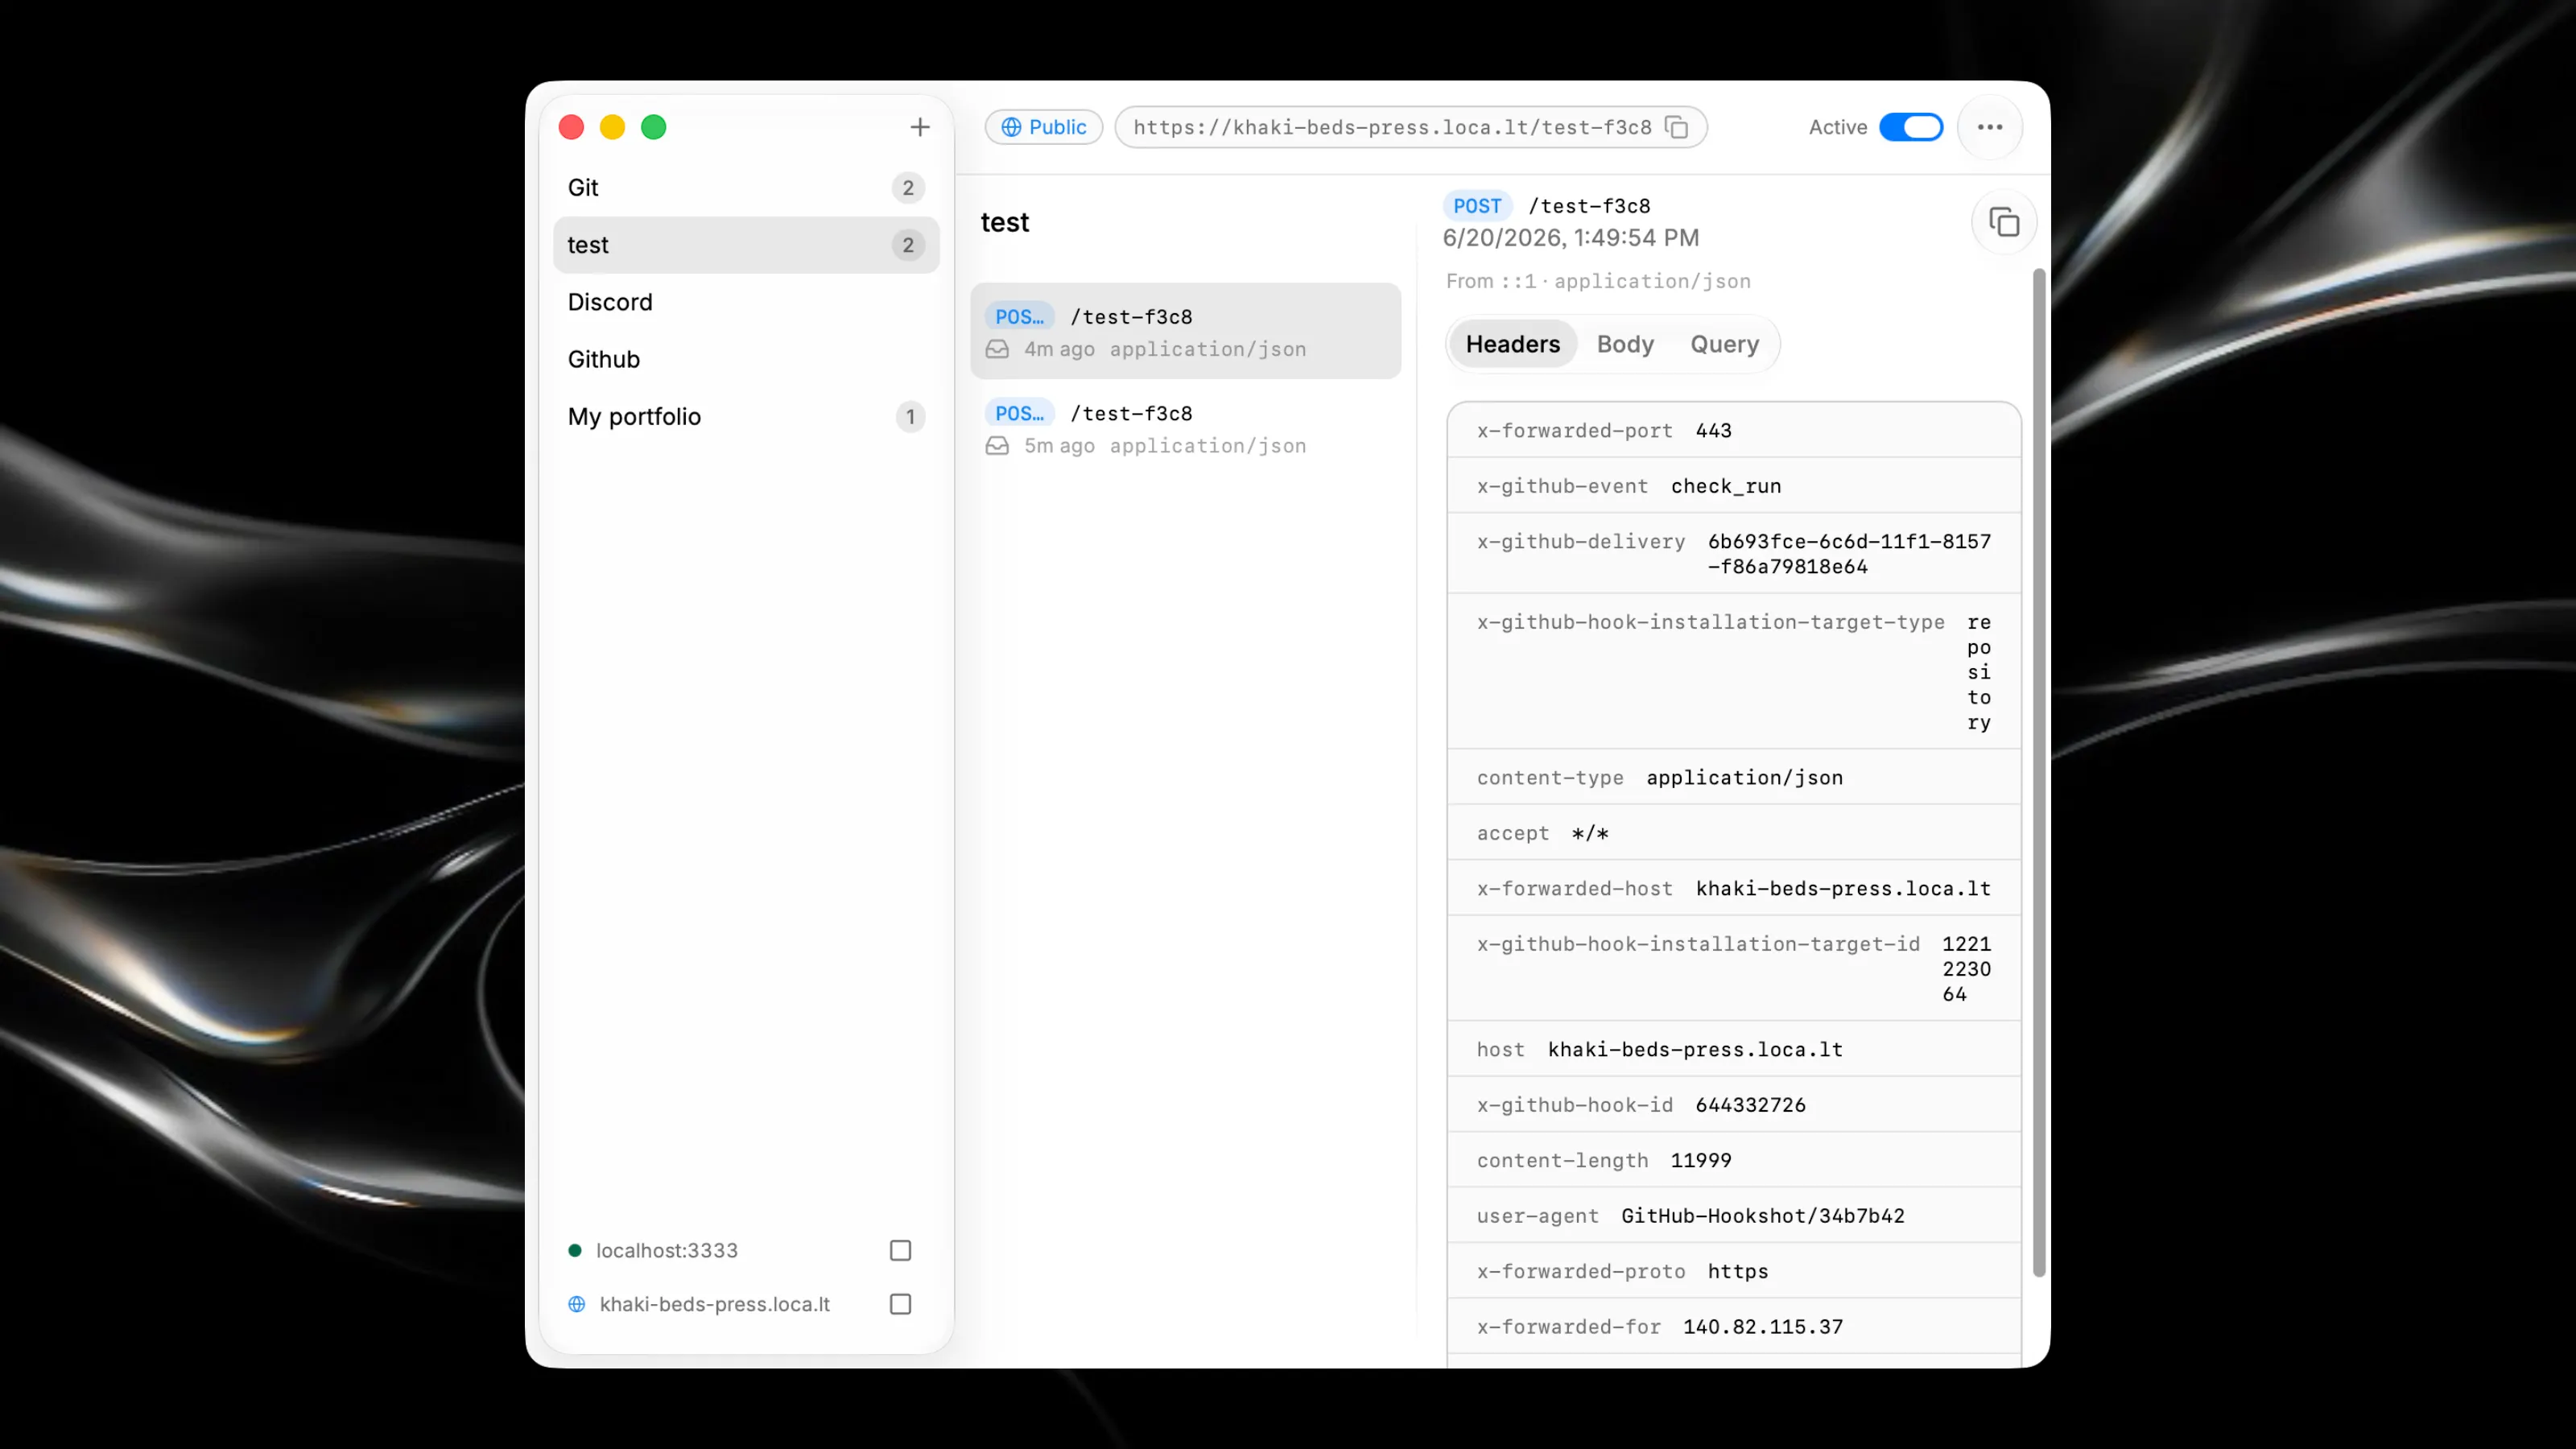Click the host header row

[1733, 1049]
